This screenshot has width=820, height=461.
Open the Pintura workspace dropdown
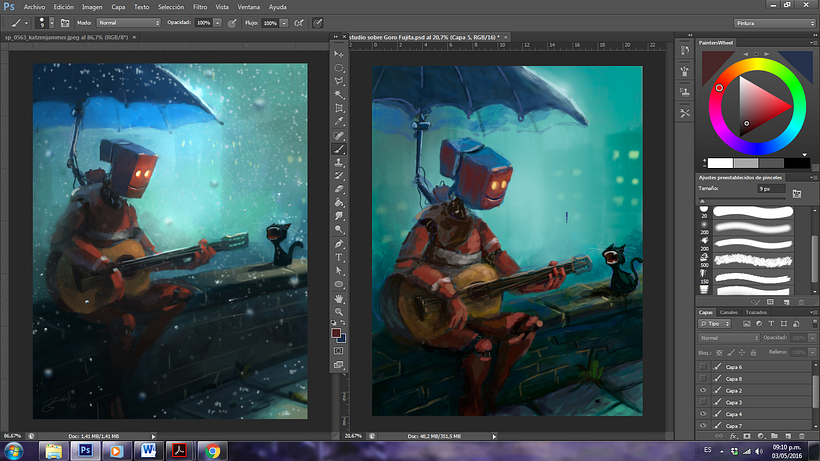(775, 23)
